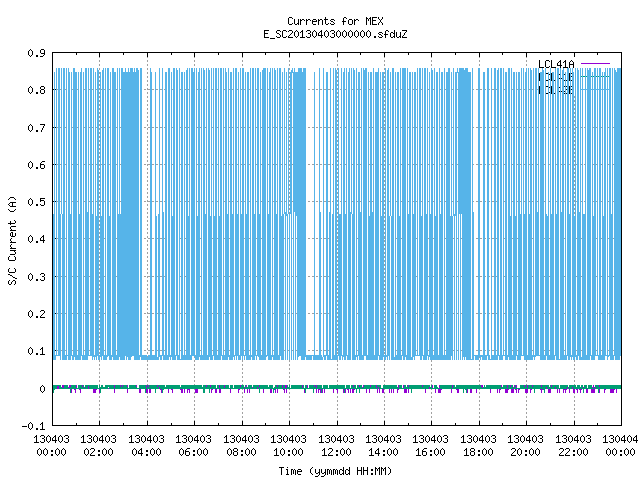
Task: Click the '130403 02:00' x-axis tick label
Action: (x=98, y=446)
